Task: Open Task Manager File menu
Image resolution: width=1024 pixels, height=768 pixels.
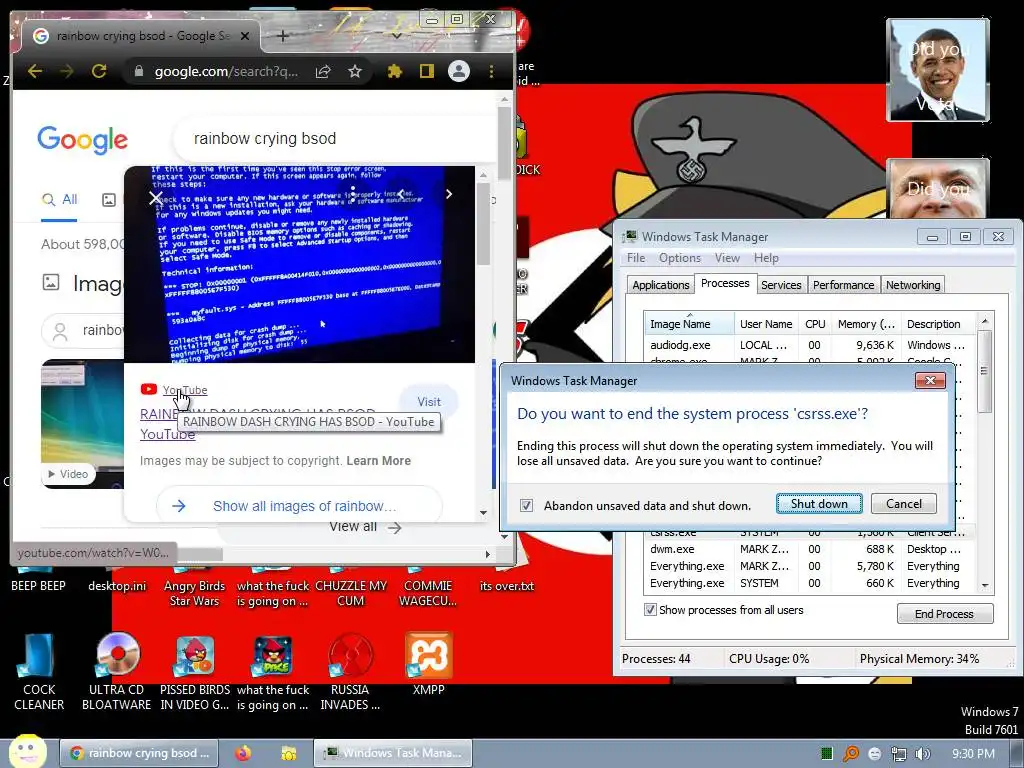Action: tap(636, 258)
